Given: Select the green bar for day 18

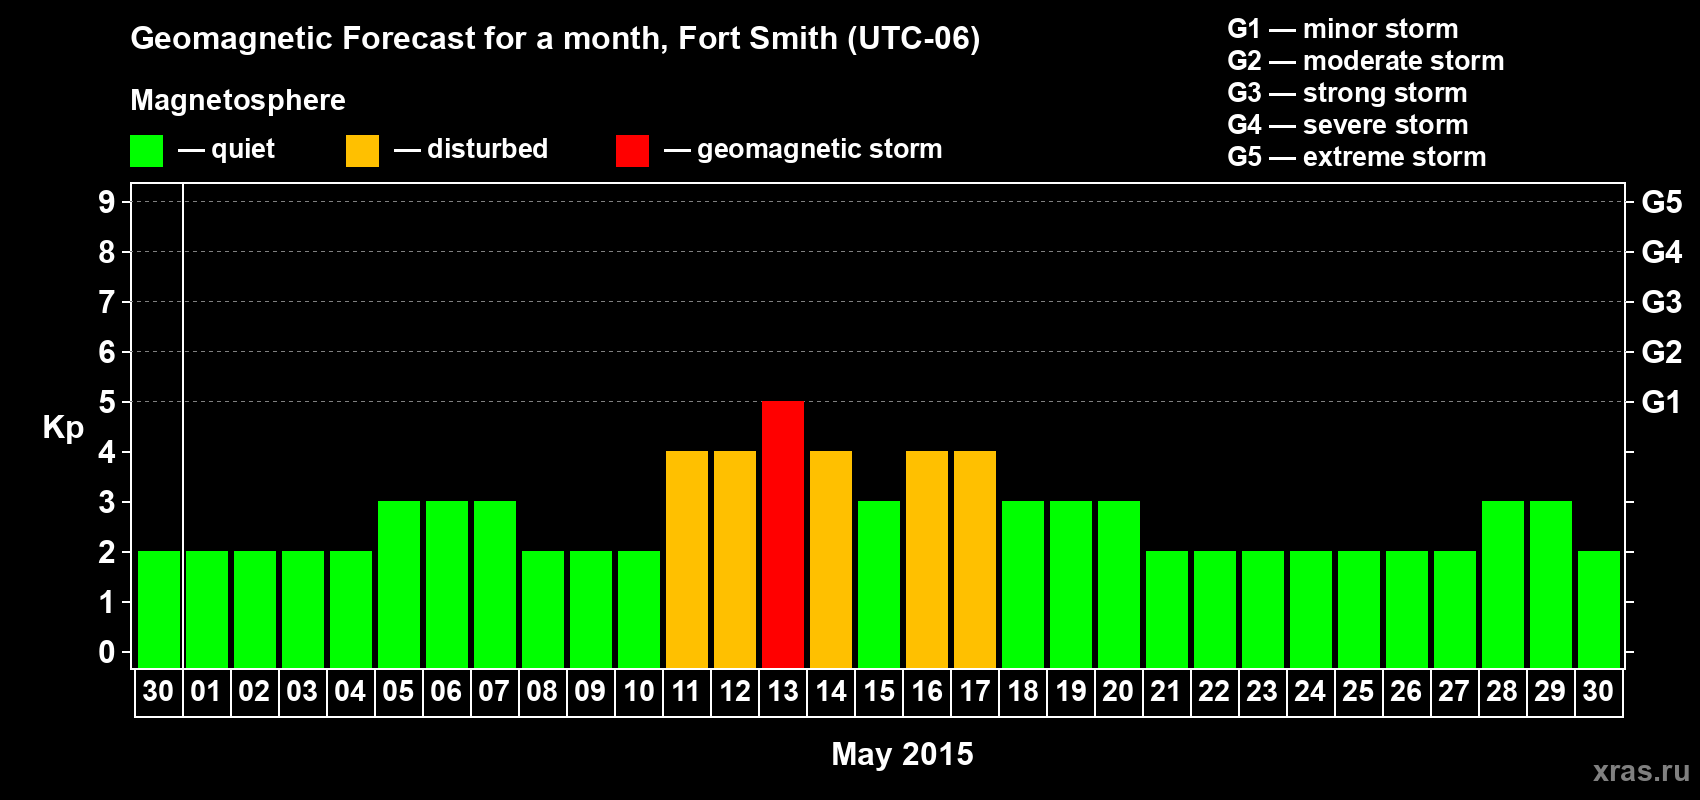Looking at the screenshot, I should click(1023, 585).
